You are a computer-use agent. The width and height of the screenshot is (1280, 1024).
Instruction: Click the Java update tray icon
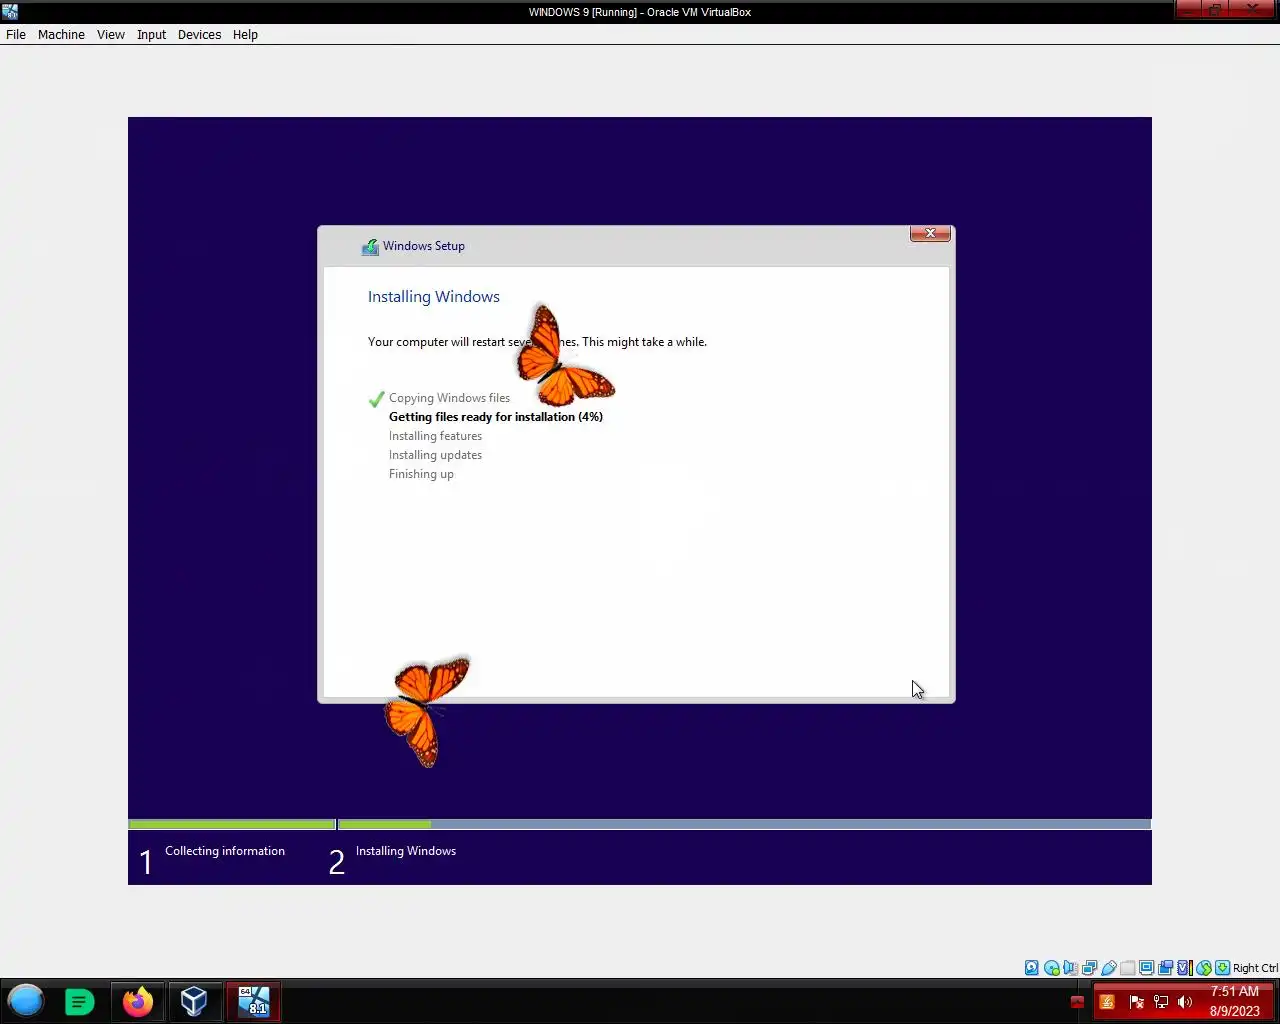[x=1107, y=1002]
